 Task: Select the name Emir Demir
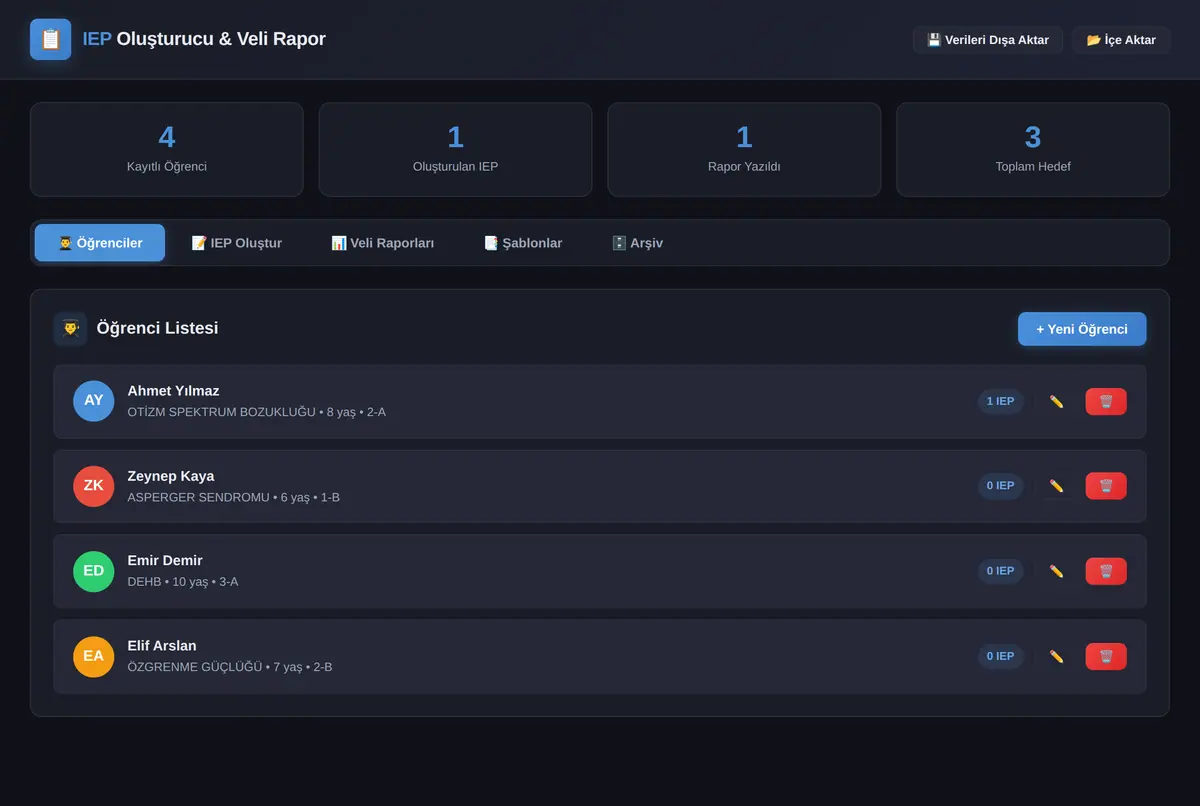[165, 561]
